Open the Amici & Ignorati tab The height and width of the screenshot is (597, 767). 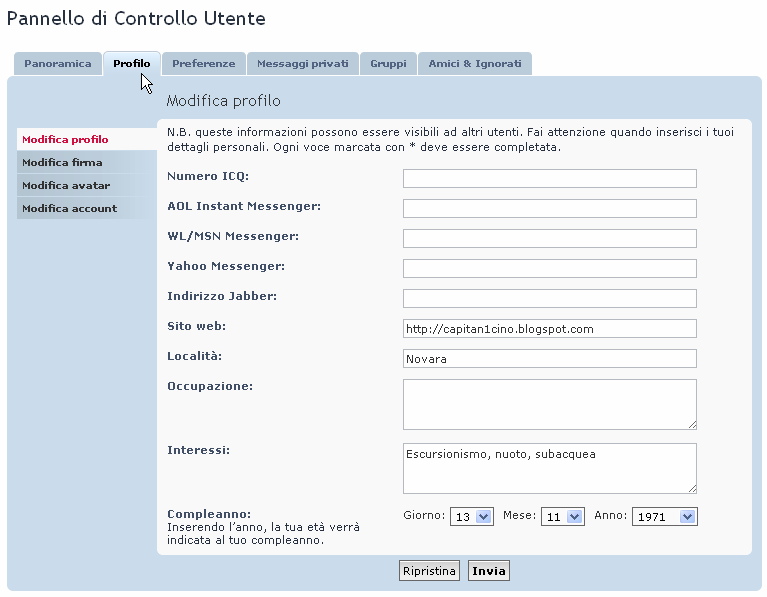(475, 64)
